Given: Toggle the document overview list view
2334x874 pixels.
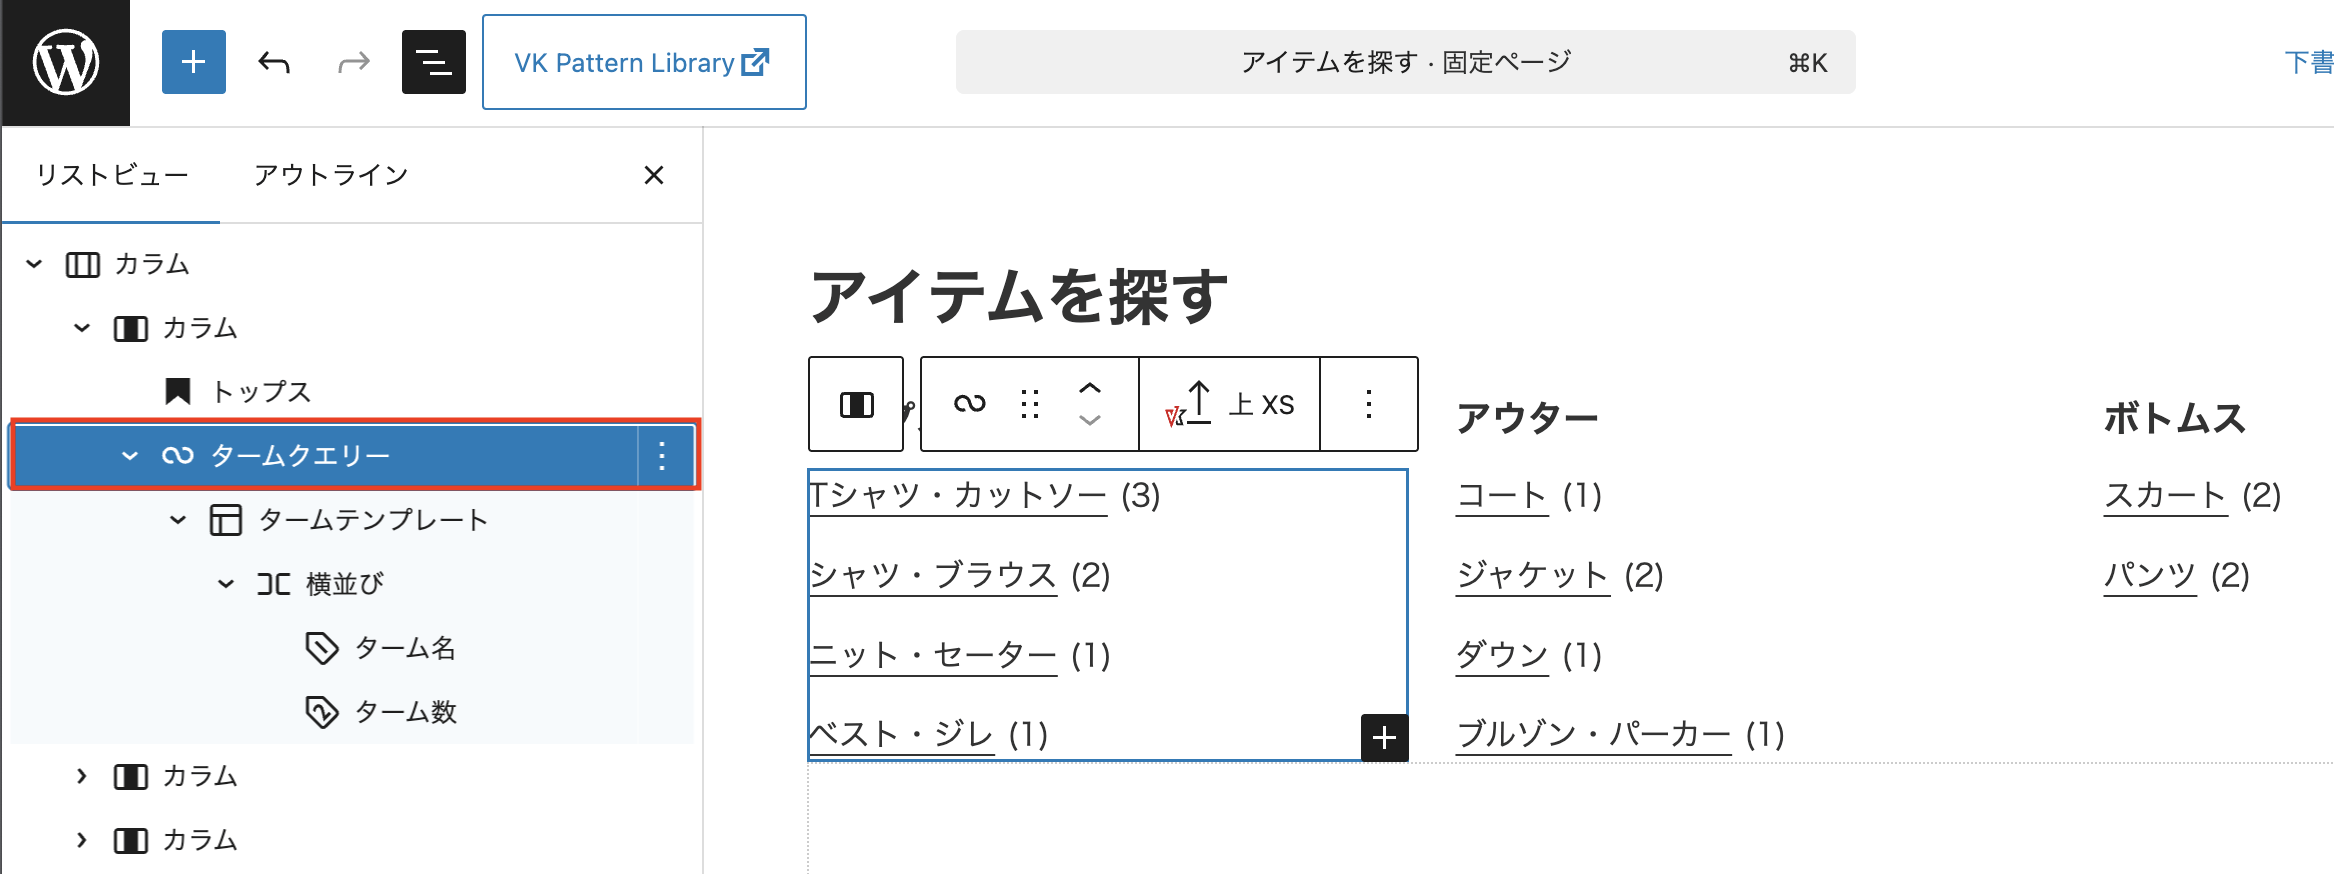Looking at the screenshot, I should click(x=433, y=62).
